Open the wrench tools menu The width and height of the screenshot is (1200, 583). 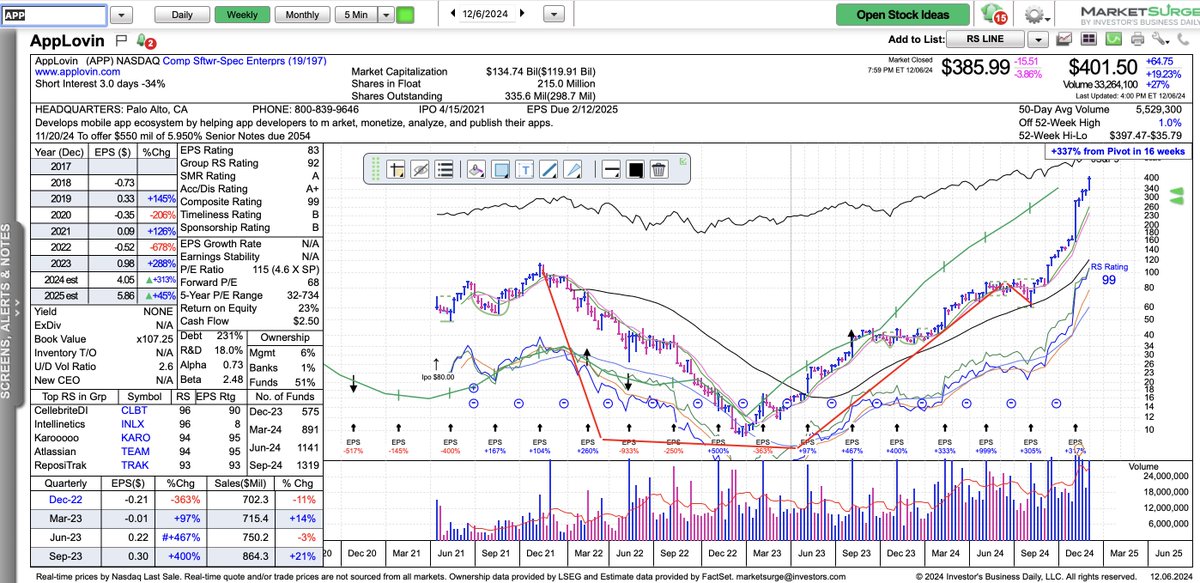[x=1159, y=39]
